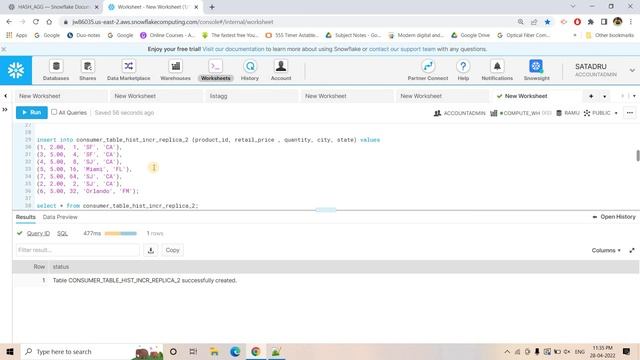Add a new worksheet tab
The width and height of the screenshot is (640, 360).
point(591,96)
